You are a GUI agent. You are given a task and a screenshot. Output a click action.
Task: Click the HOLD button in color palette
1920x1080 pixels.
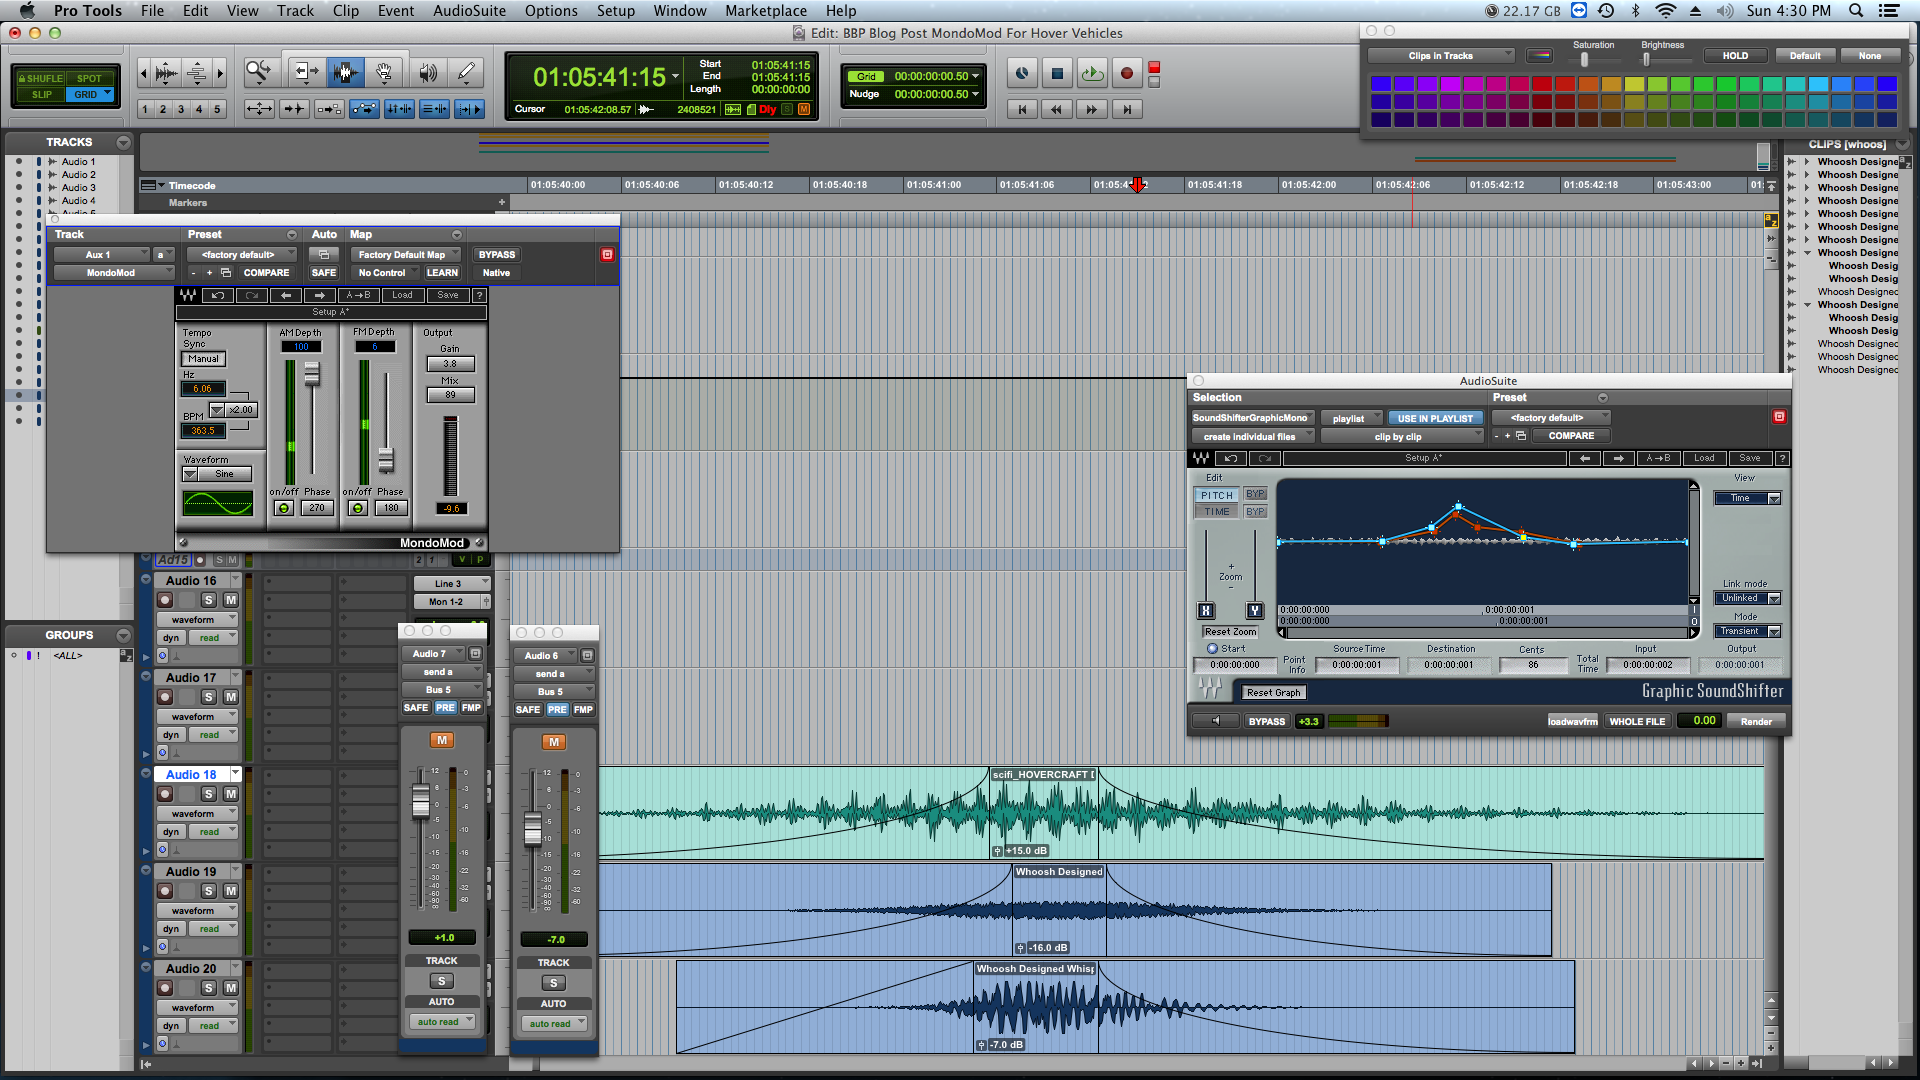(x=1735, y=56)
